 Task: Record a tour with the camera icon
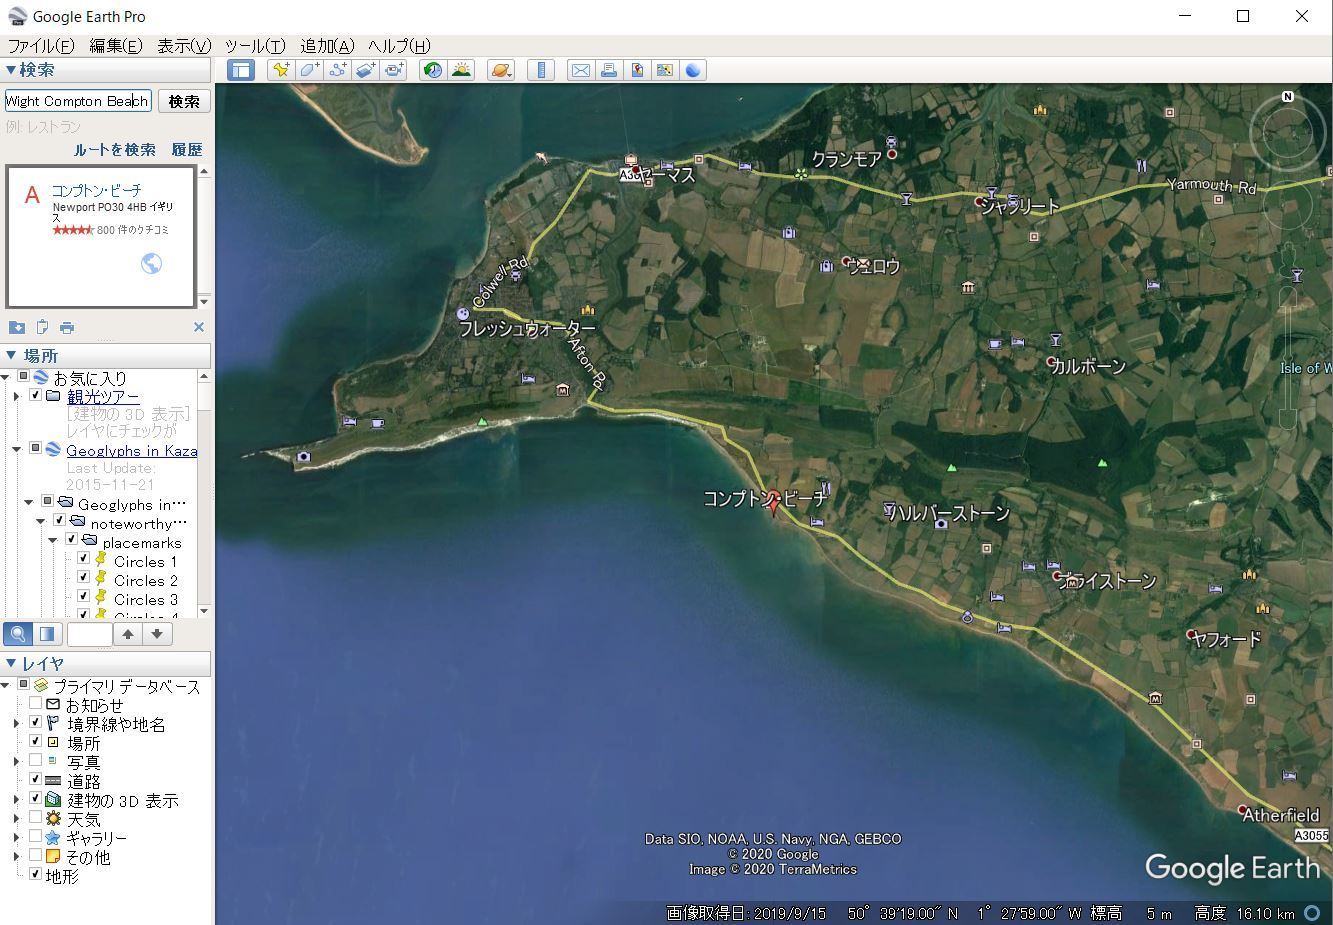(x=394, y=70)
